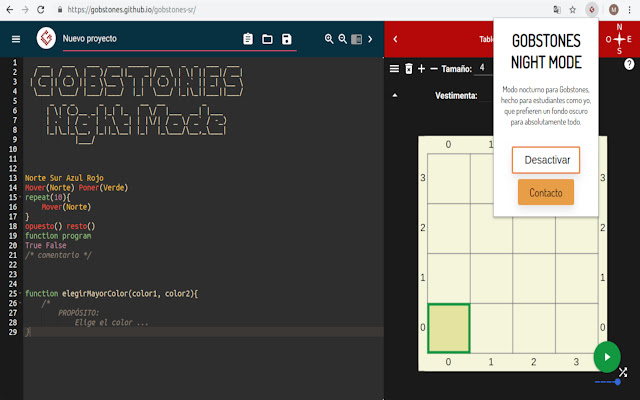Click the shuffle random board icon

[x=623, y=372]
